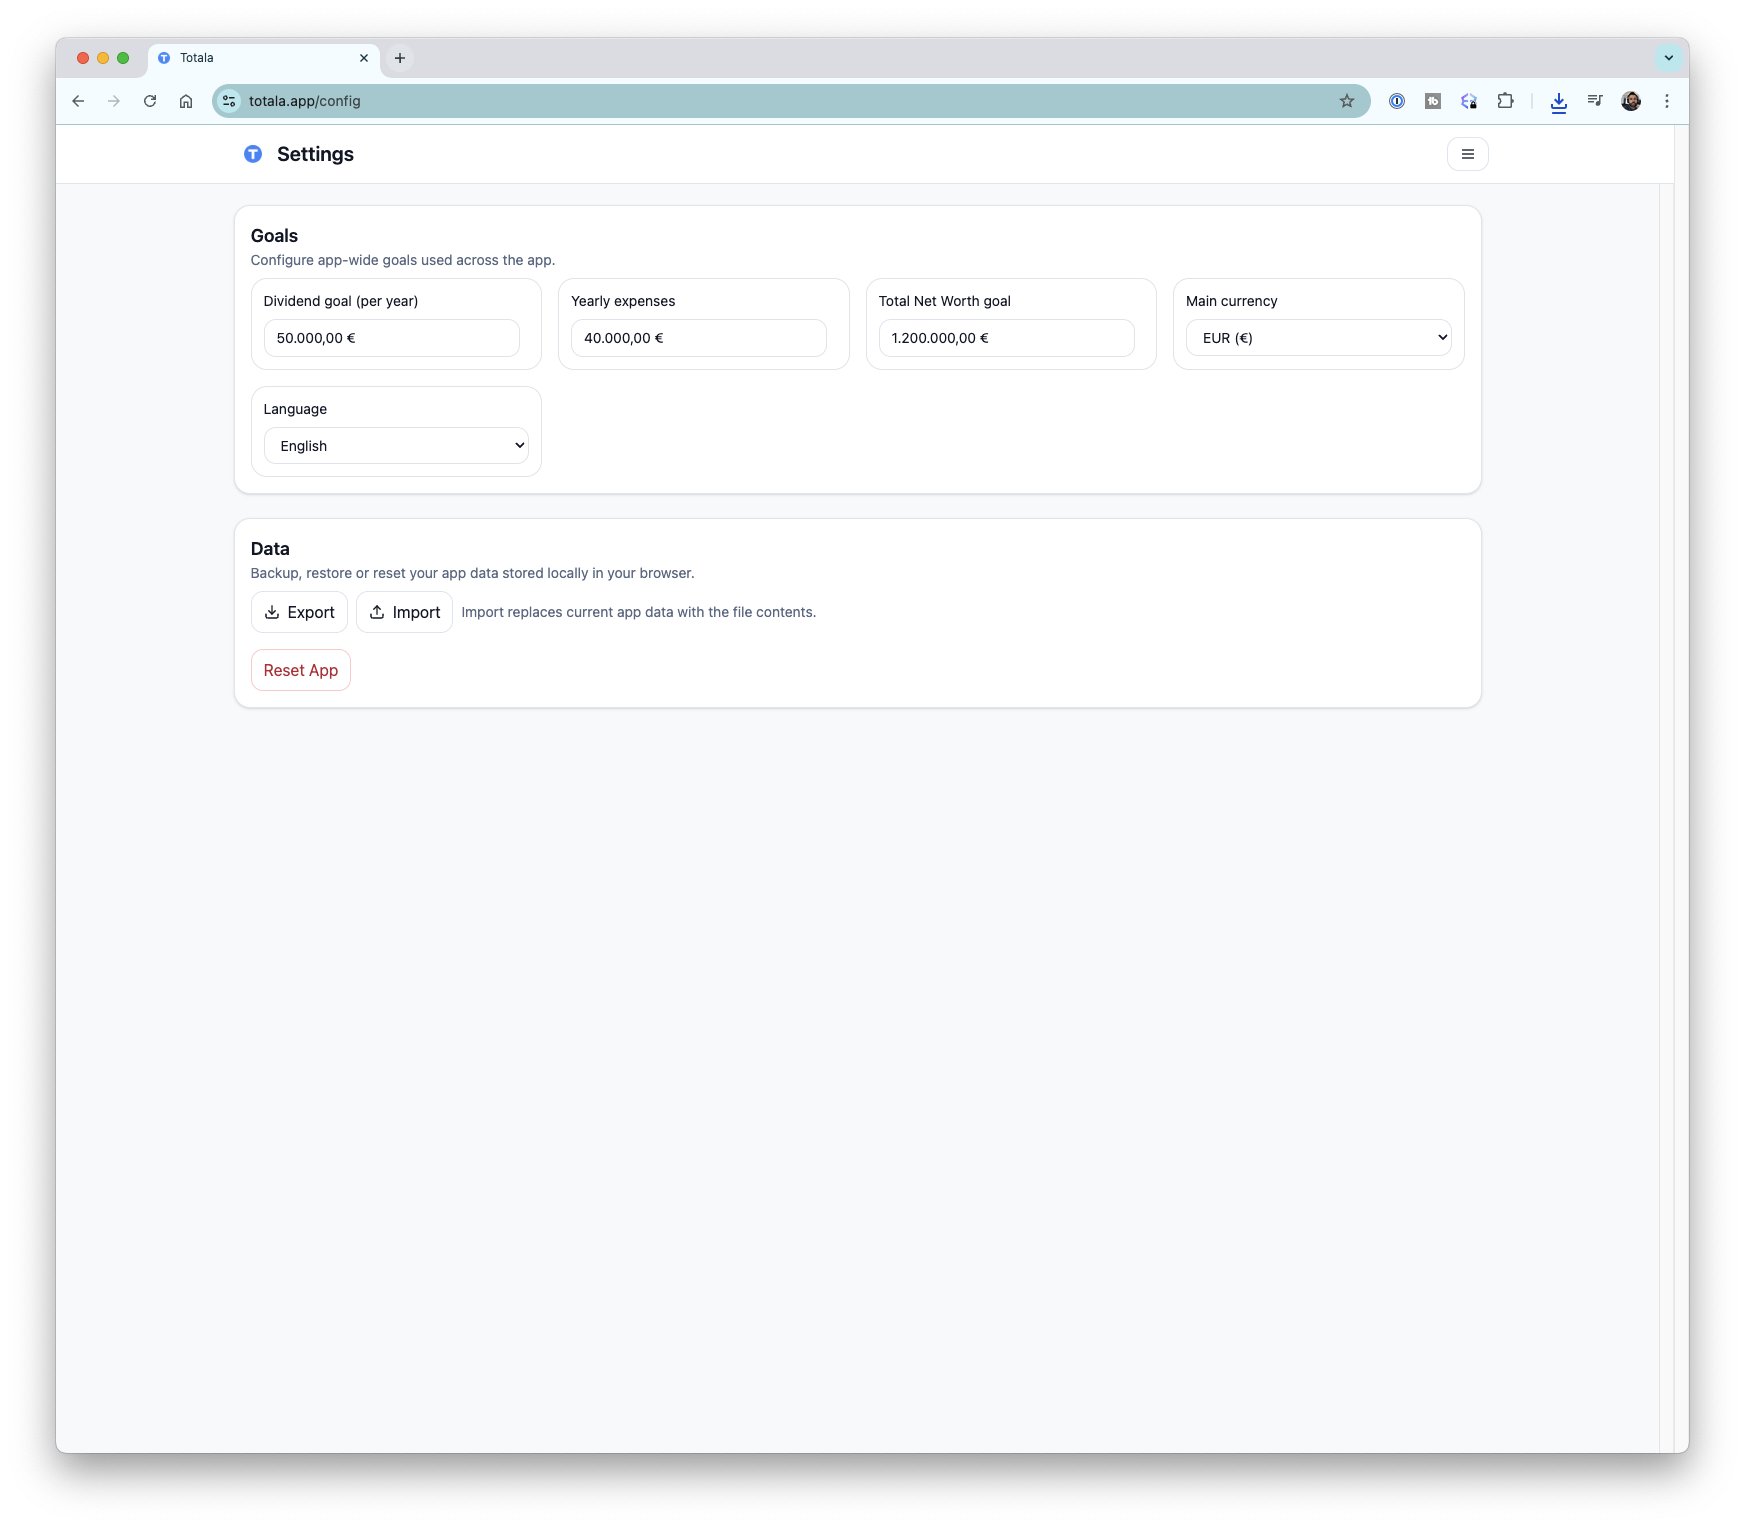Close the Totala tab
Viewport: 1745px width, 1527px height.
364,58
